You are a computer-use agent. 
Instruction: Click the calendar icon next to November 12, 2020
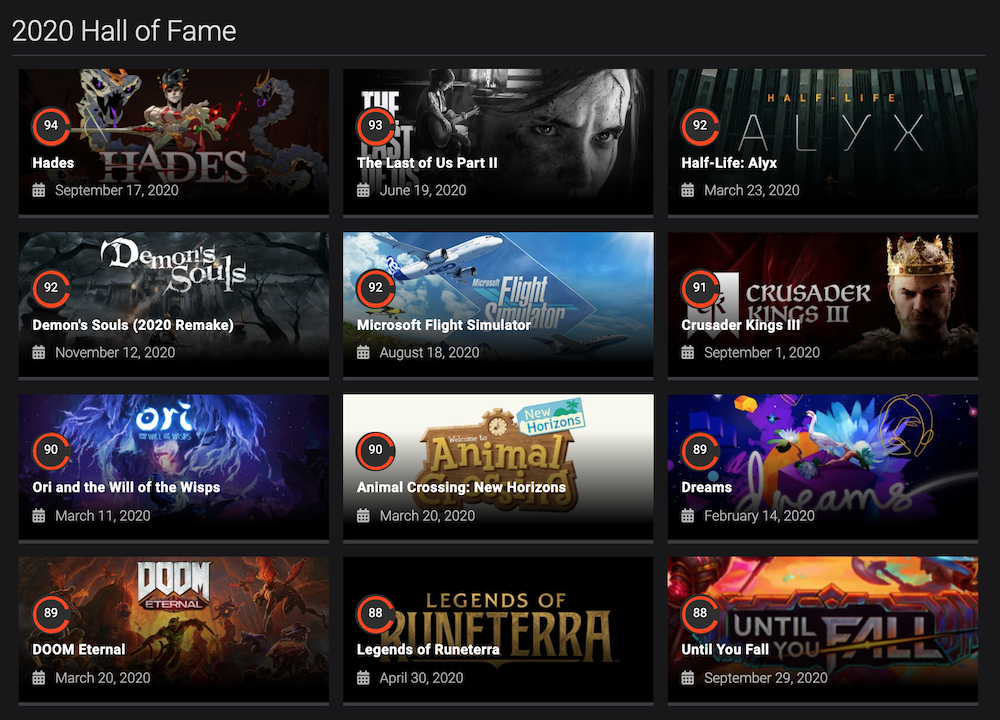click(39, 353)
